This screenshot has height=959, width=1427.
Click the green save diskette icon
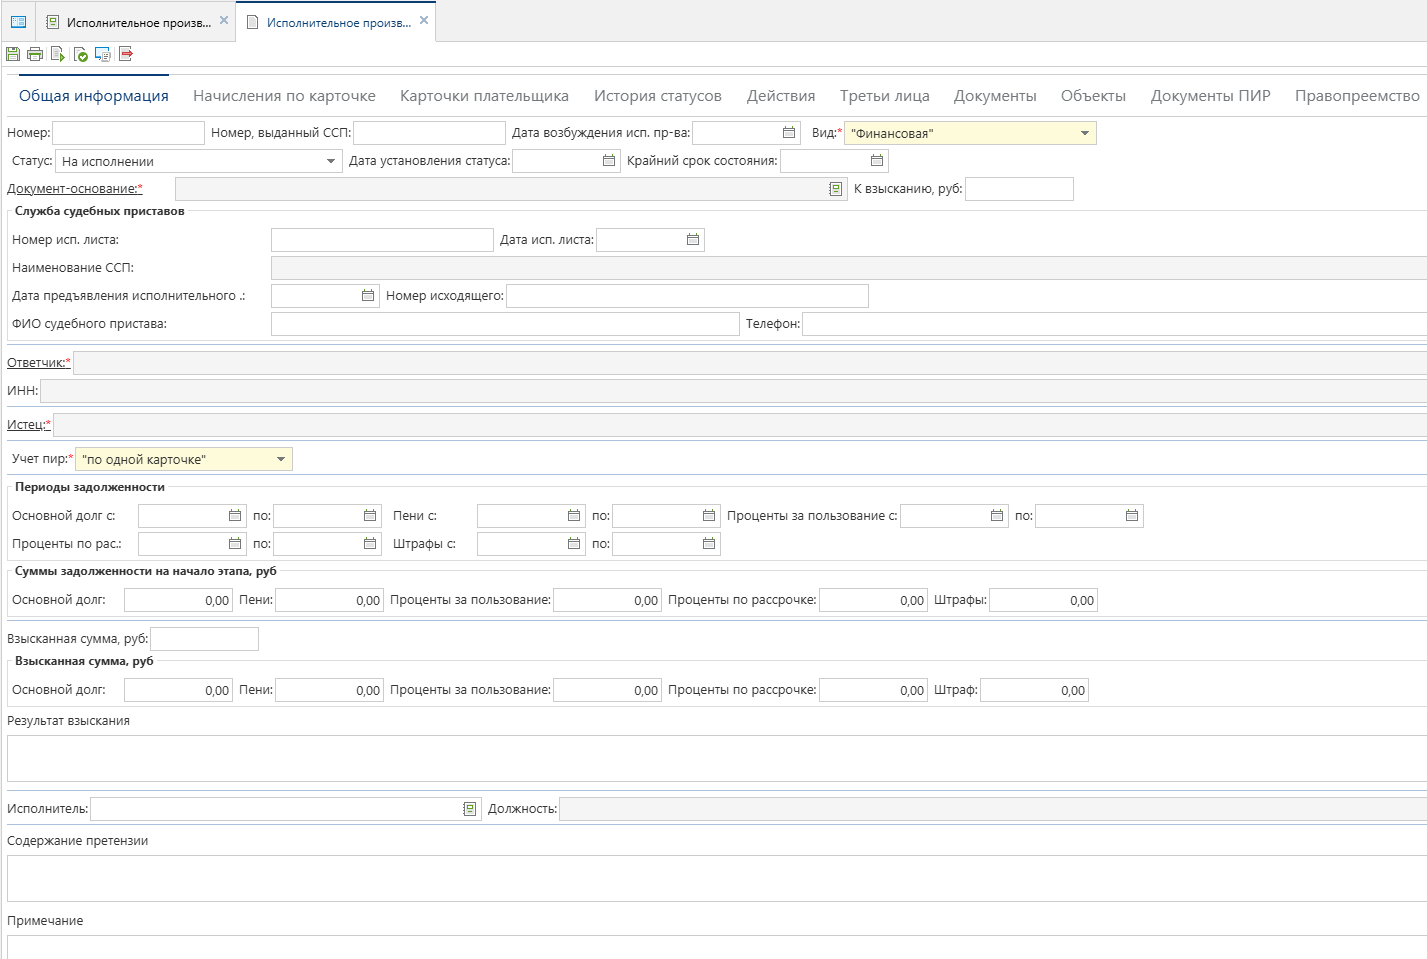pos(12,54)
